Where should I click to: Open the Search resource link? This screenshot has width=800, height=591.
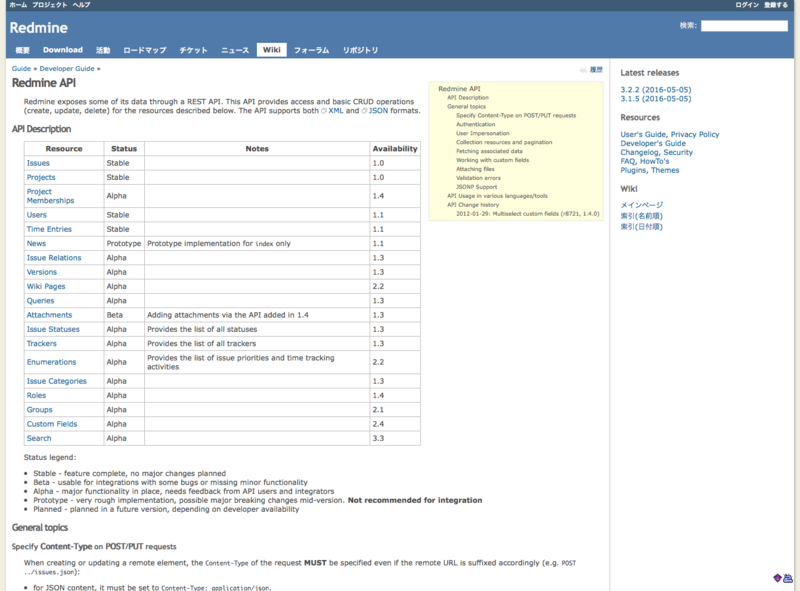pos(39,438)
